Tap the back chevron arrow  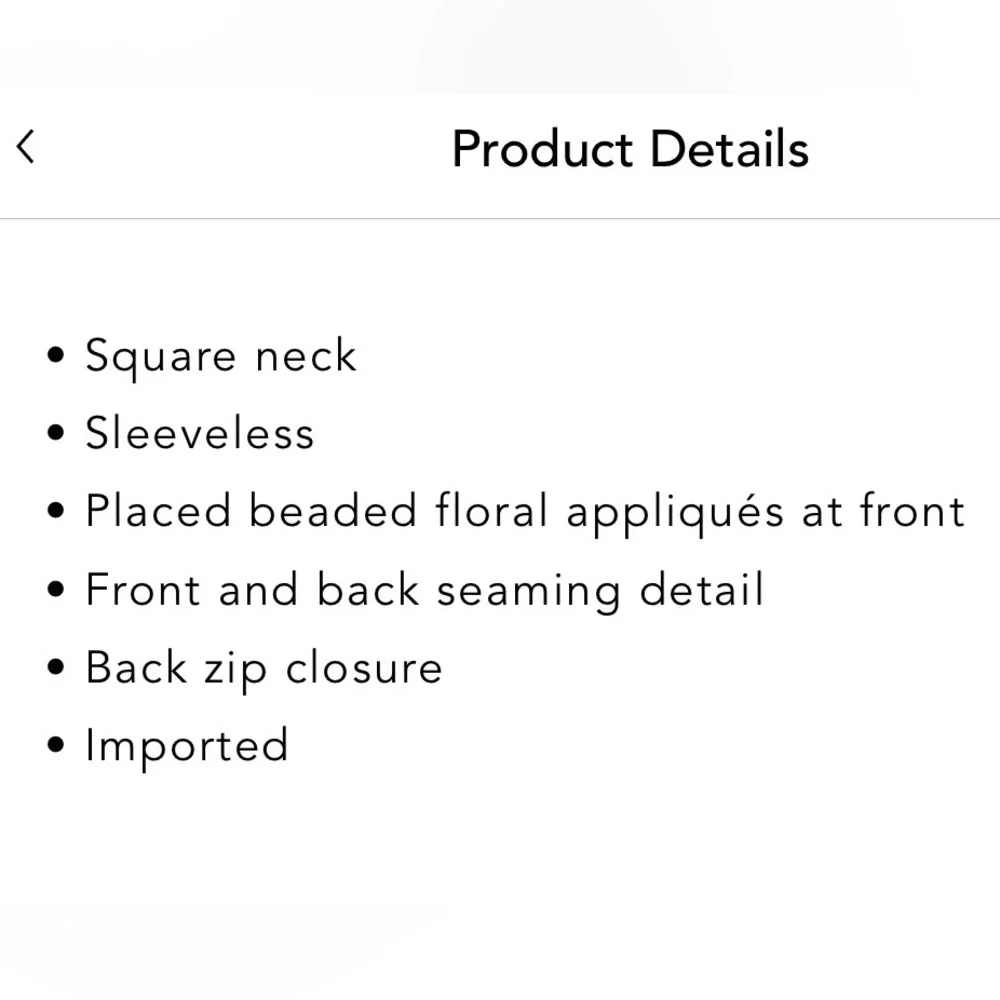[x=26, y=147]
